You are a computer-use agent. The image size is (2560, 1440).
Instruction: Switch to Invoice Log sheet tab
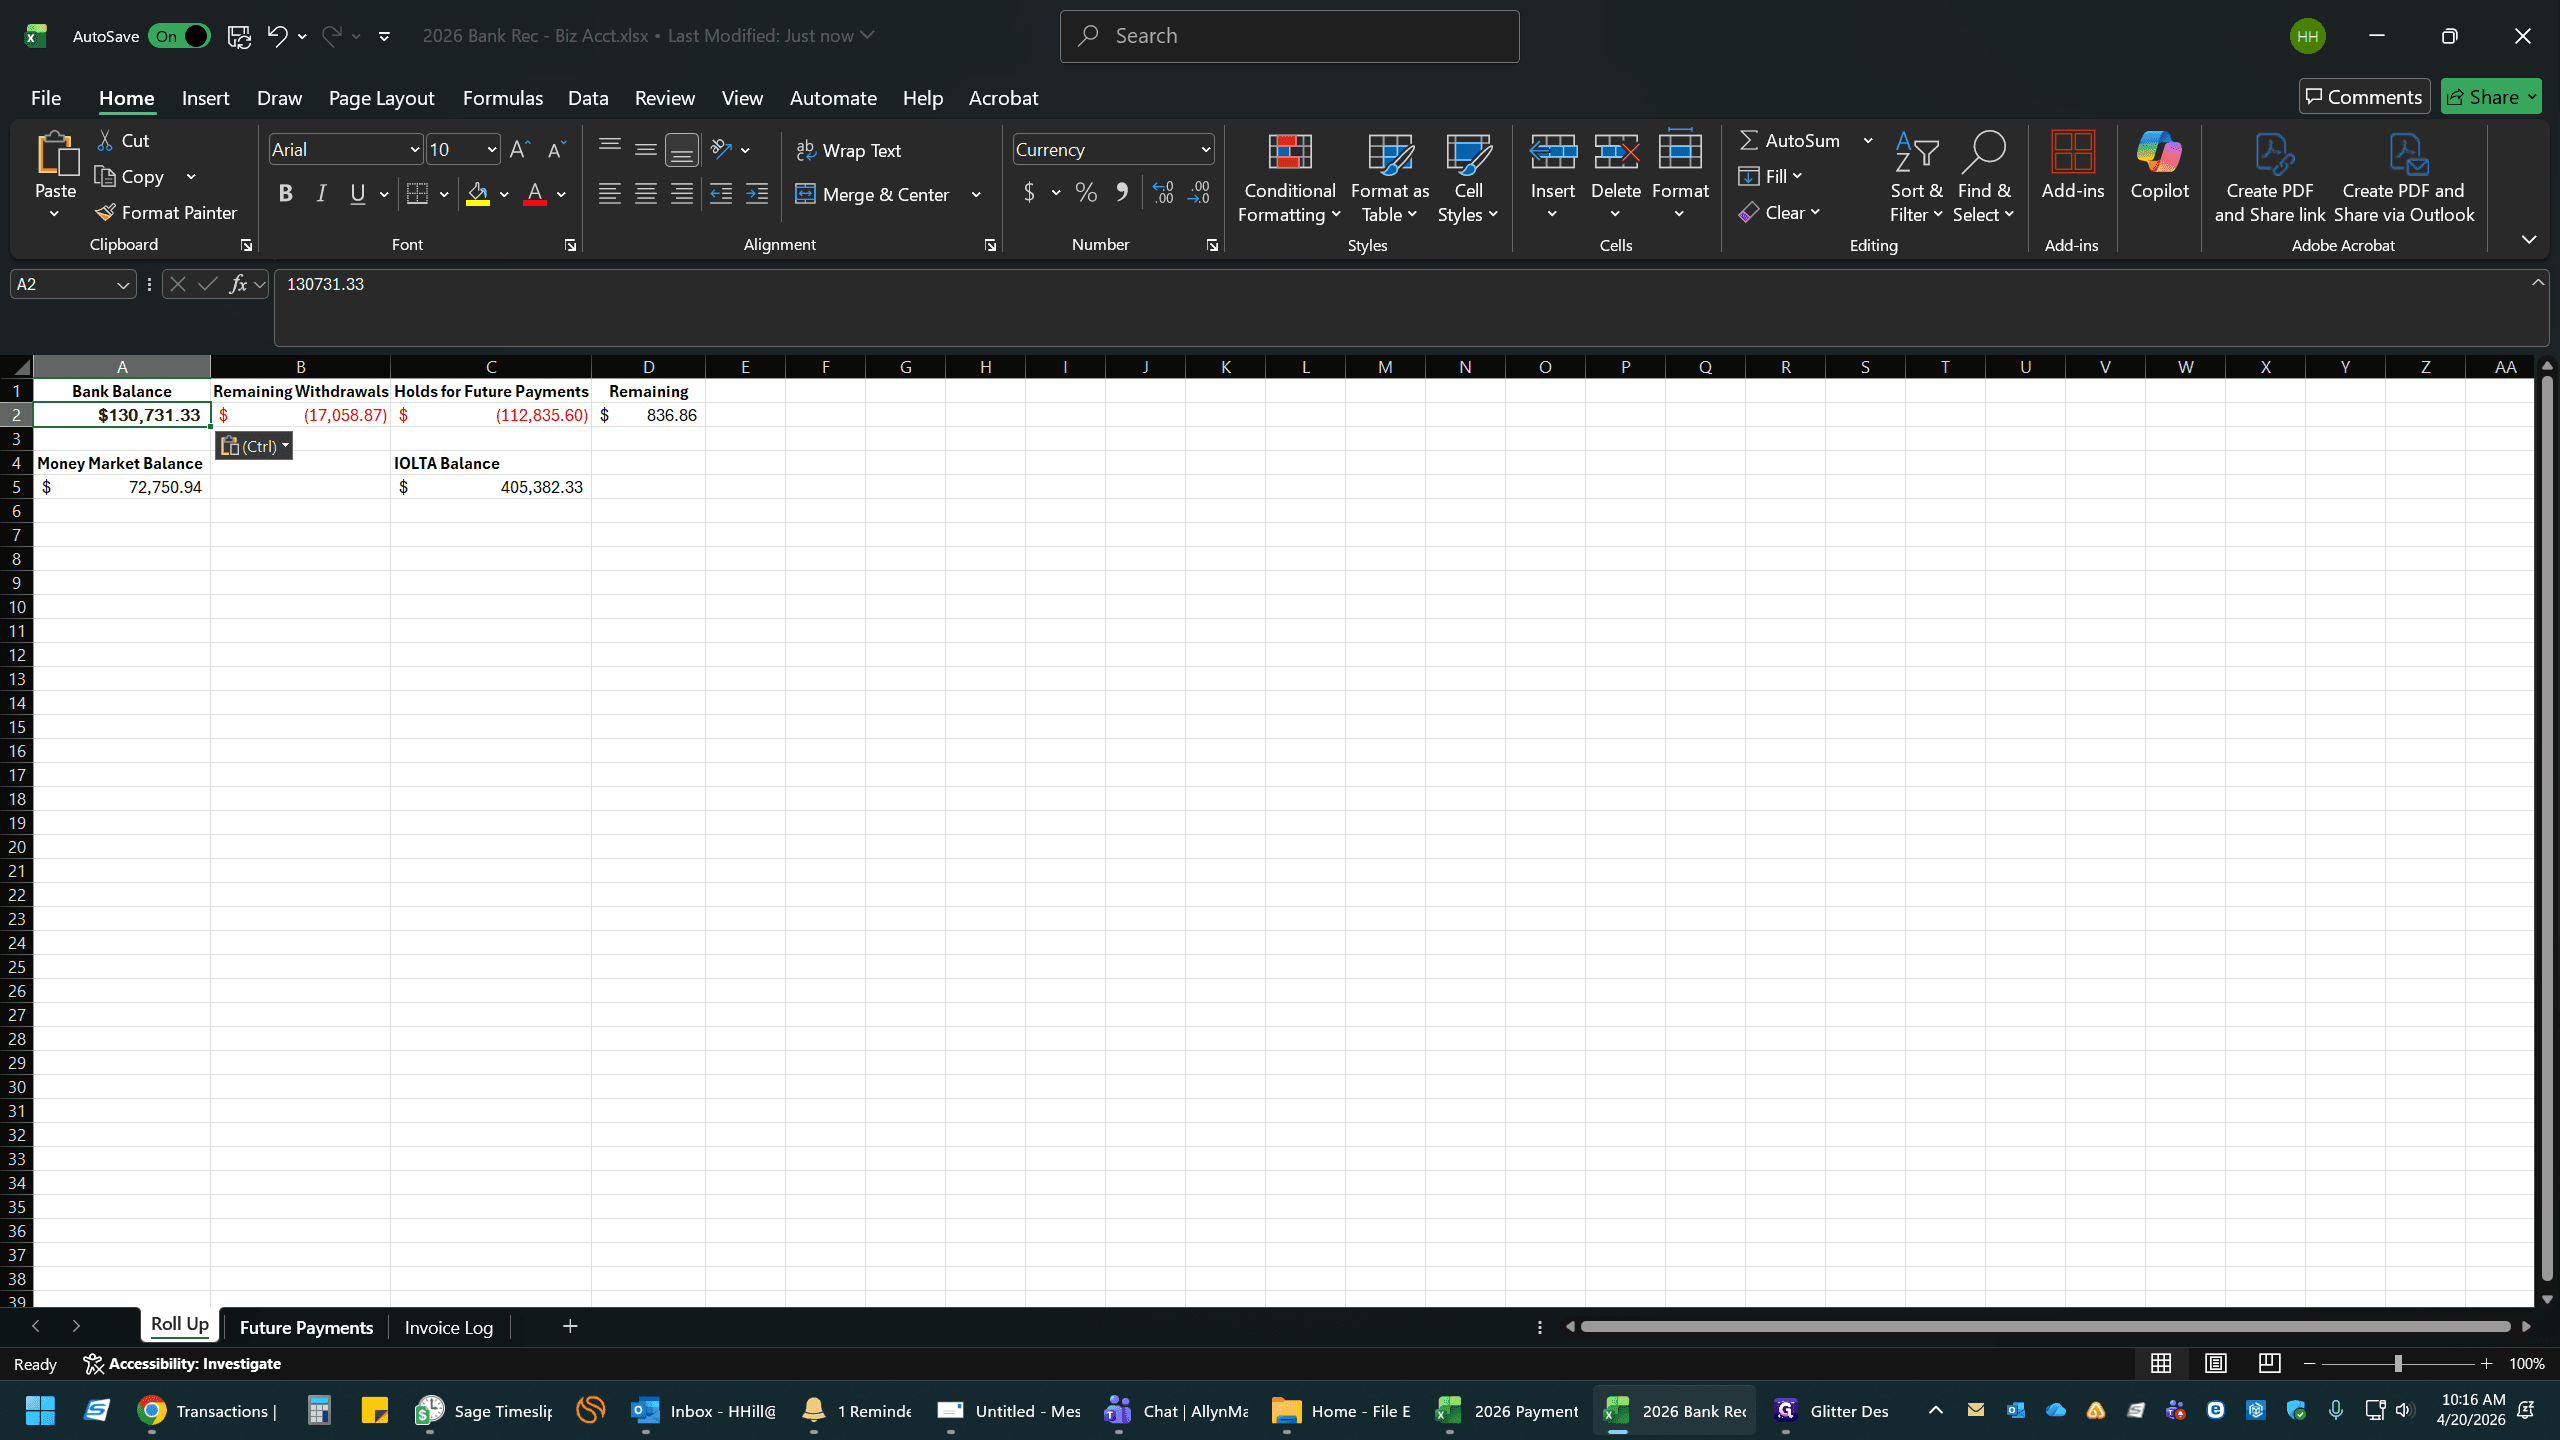(x=448, y=1328)
